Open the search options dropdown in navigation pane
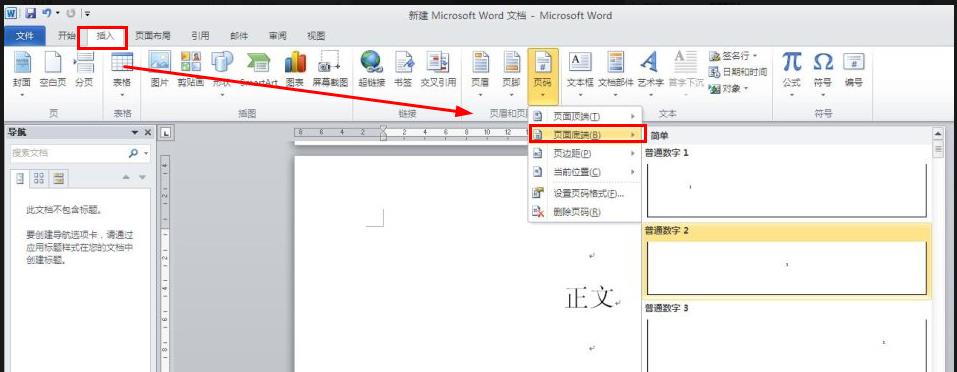957x372 pixels. coord(146,154)
